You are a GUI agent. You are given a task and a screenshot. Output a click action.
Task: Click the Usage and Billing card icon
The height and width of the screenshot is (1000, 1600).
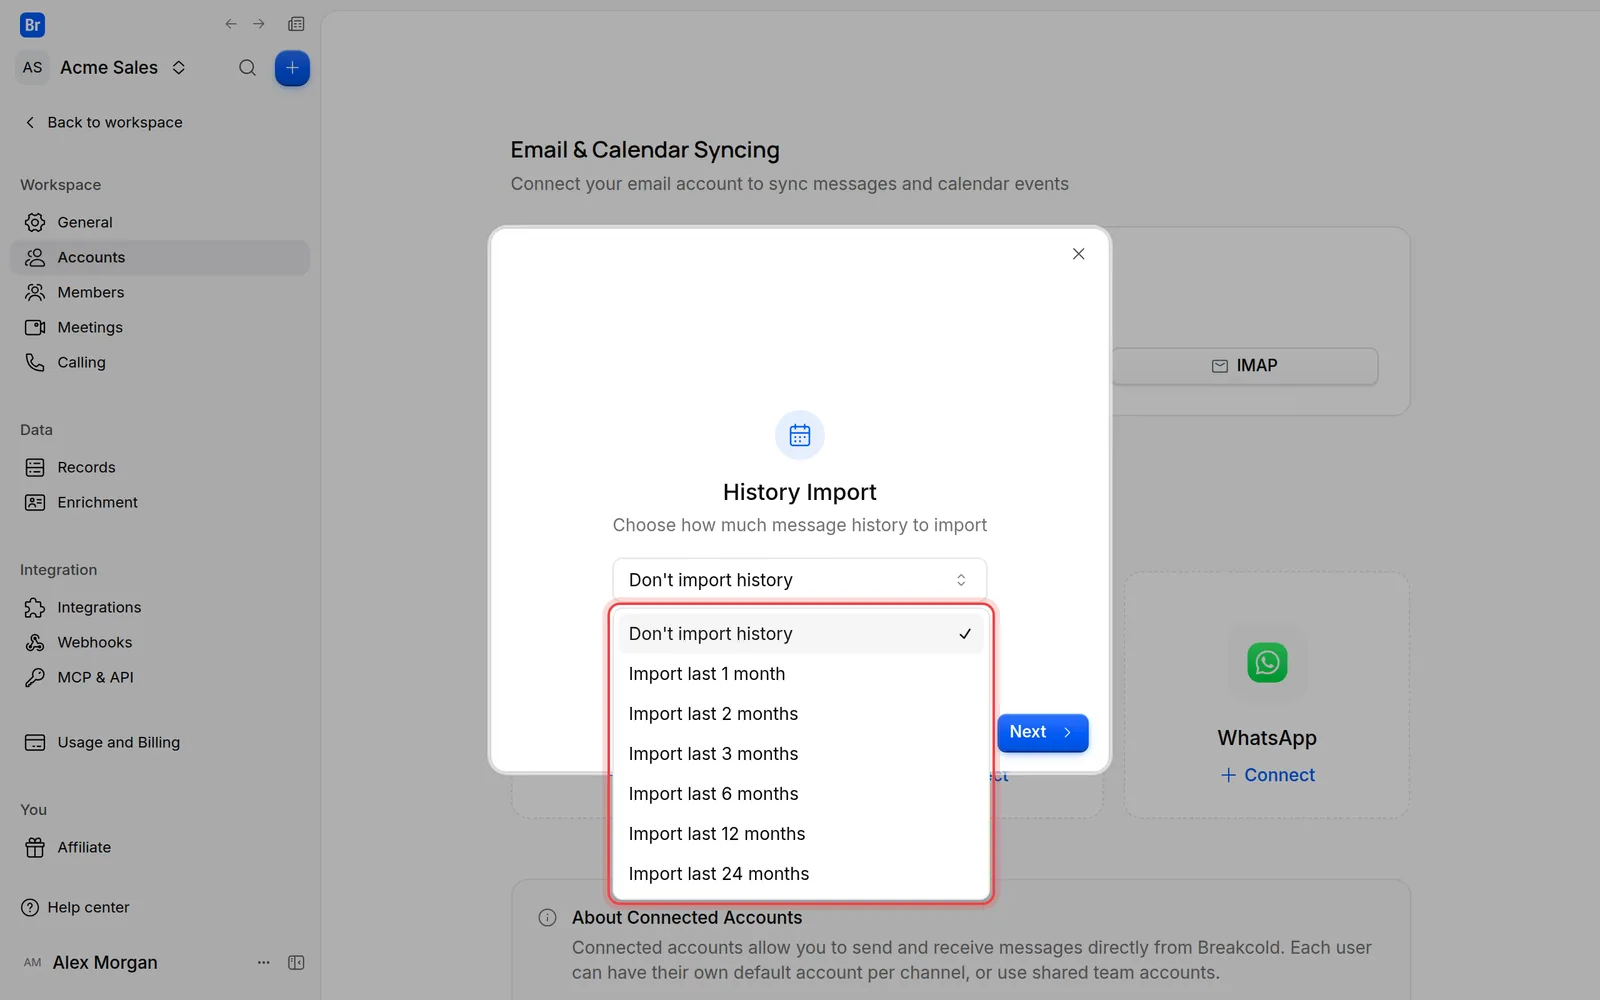pos(35,742)
